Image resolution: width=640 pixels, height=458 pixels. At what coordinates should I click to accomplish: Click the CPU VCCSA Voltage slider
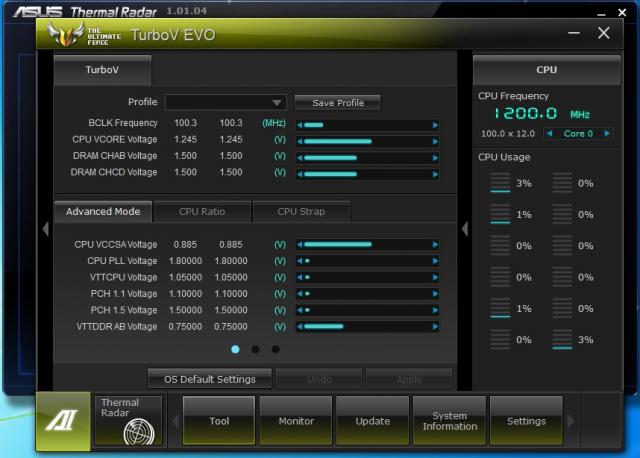pos(367,244)
